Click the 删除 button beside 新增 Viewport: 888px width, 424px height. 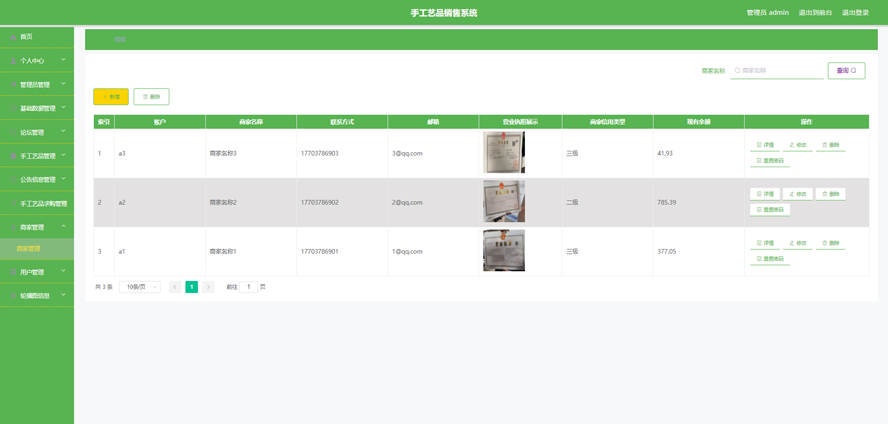tap(151, 97)
